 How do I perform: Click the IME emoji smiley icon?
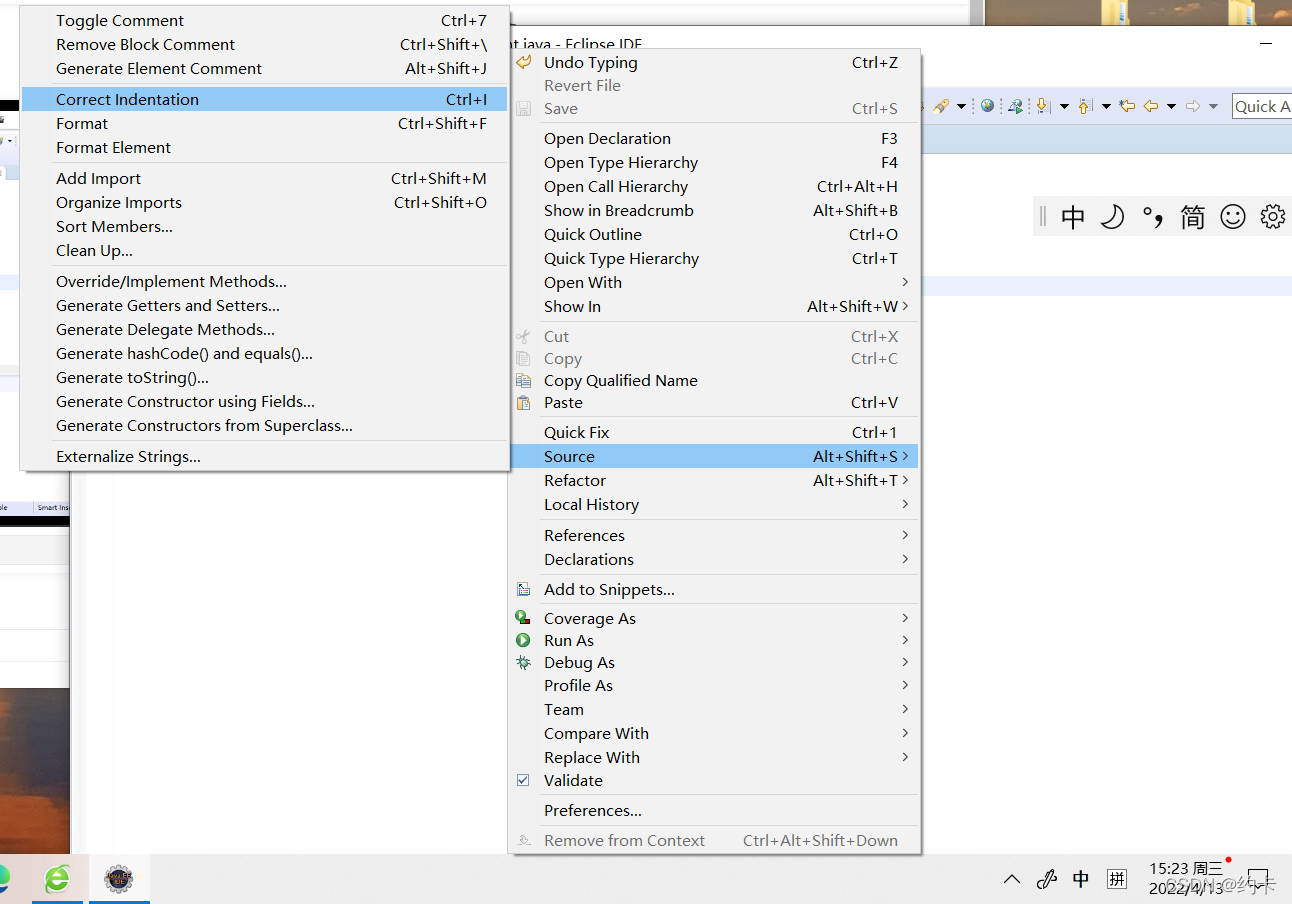tap(1233, 217)
